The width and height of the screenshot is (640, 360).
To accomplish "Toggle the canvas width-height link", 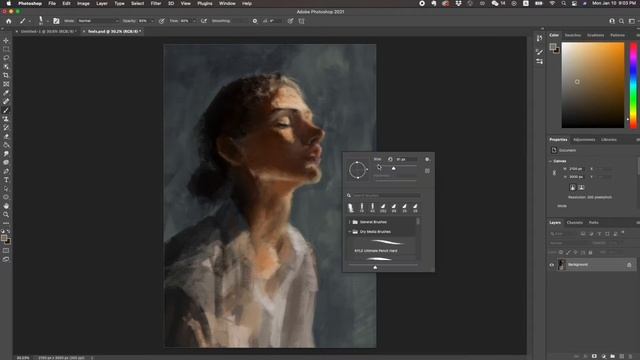I will click(554, 173).
